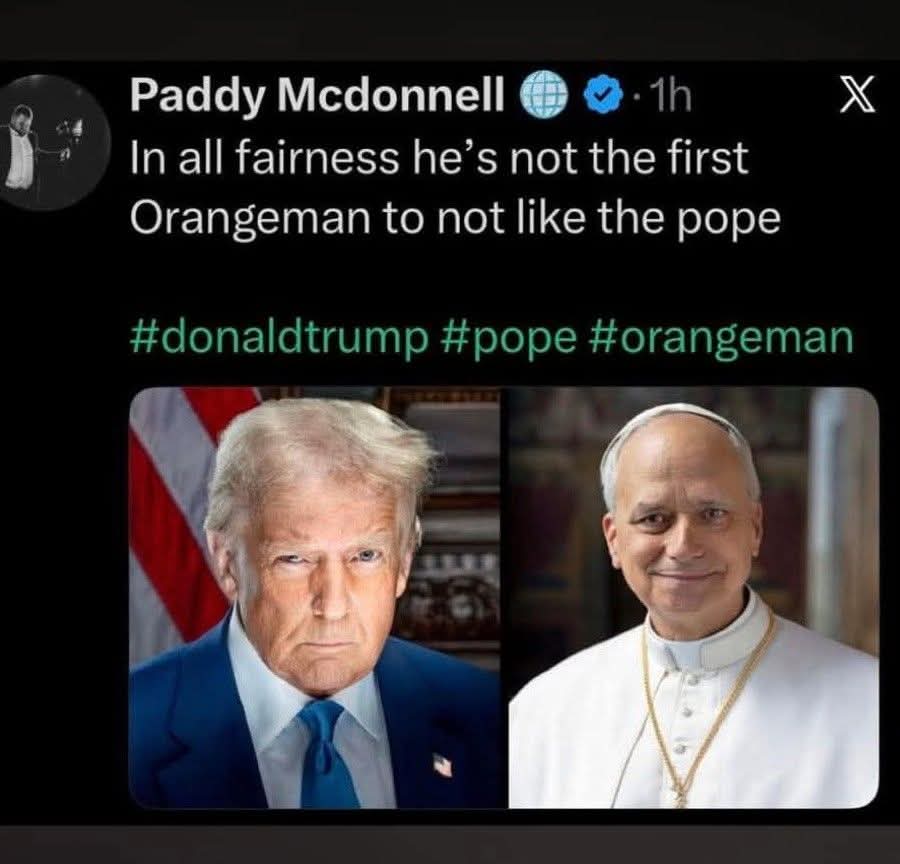Click the "In all fairness" tweet line

(x=440, y=159)
